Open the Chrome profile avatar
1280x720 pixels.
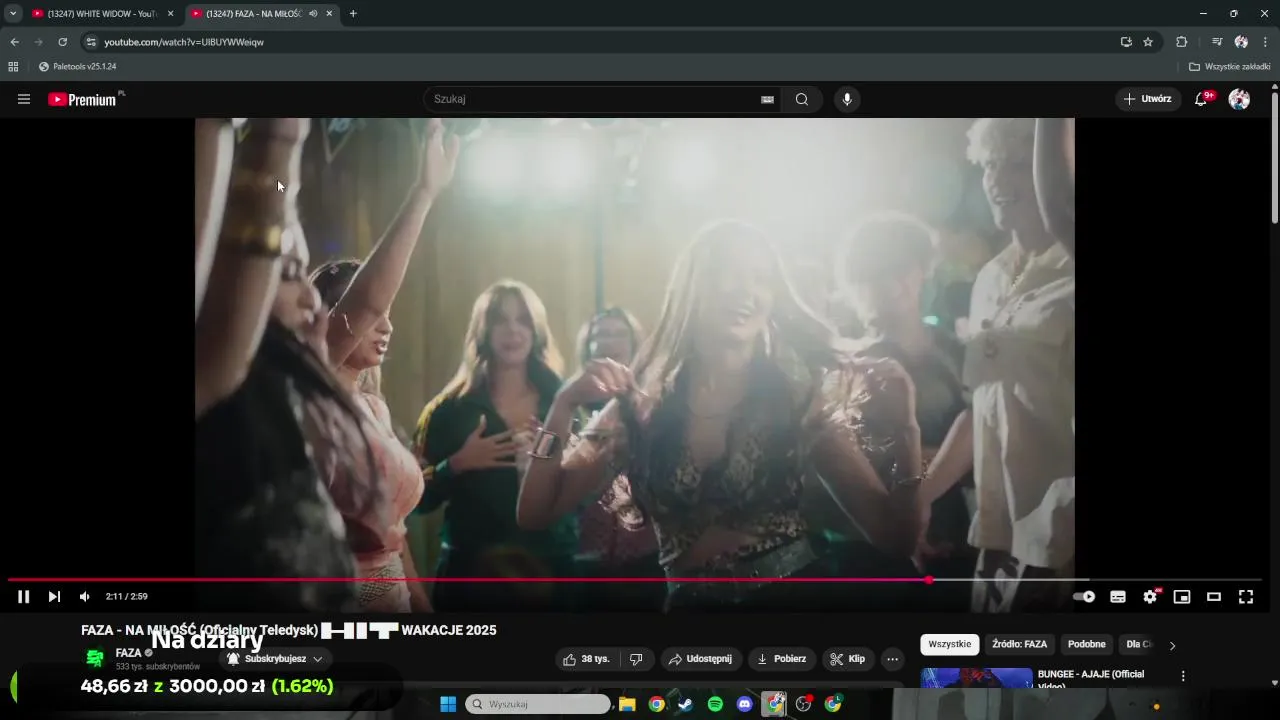[1241, 42]
